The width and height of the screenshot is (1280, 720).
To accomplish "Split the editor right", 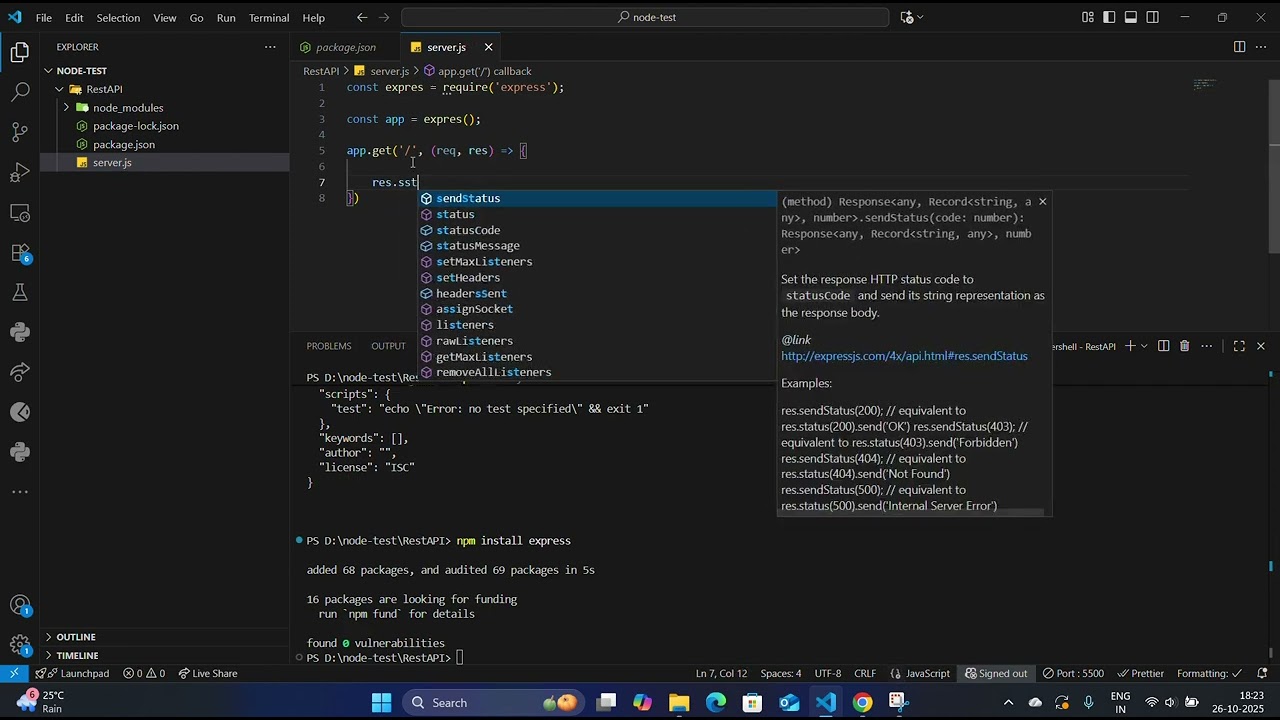I will [x=1239, y=47].
